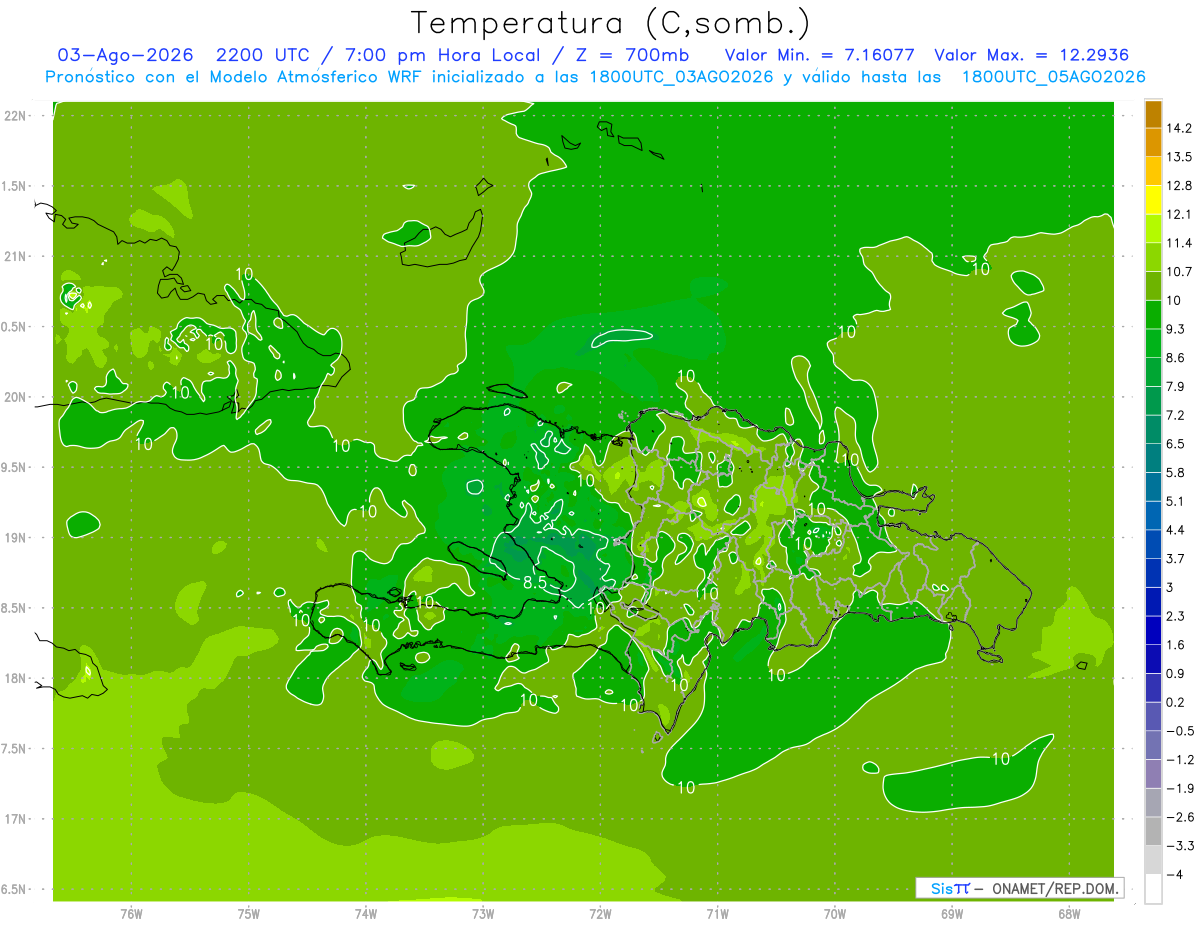Click the colorbar value "7.2"
Screen dimensions: 1200x927
[1176, 415]
